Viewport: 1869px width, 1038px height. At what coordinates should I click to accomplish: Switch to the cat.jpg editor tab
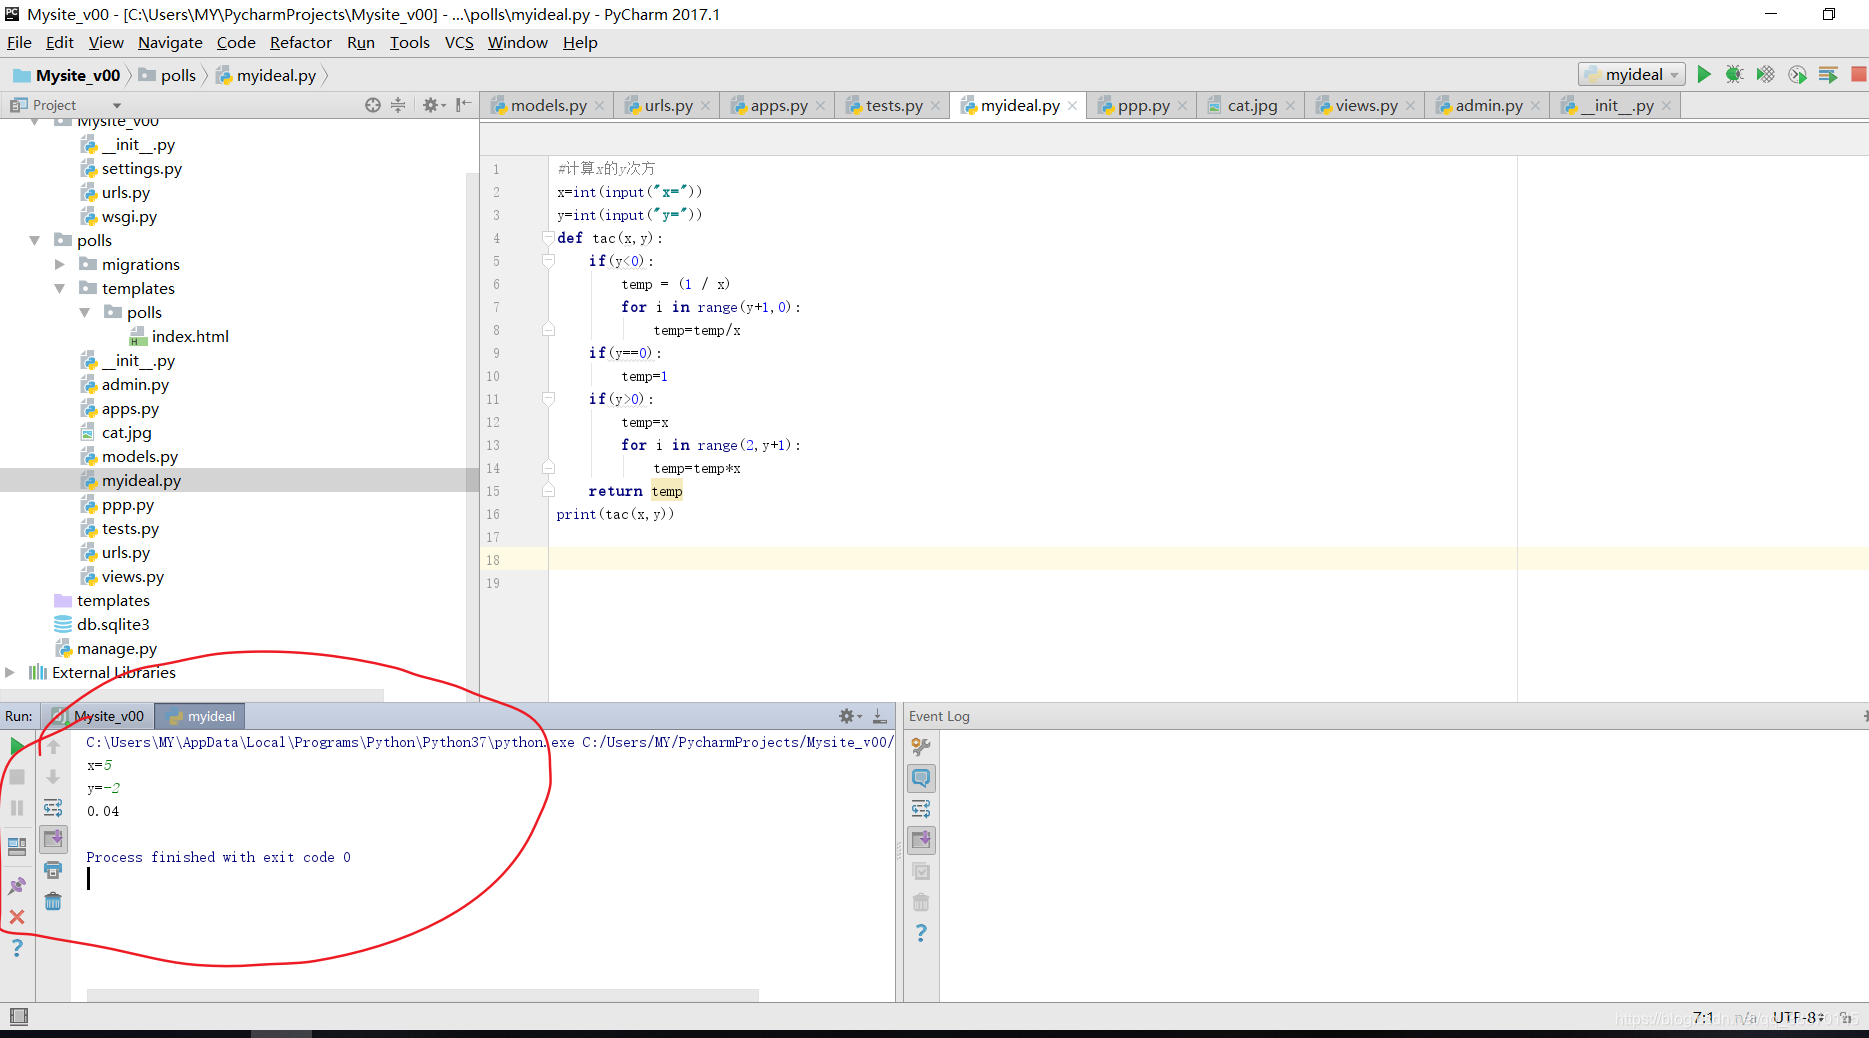[x=1252, y=105]
